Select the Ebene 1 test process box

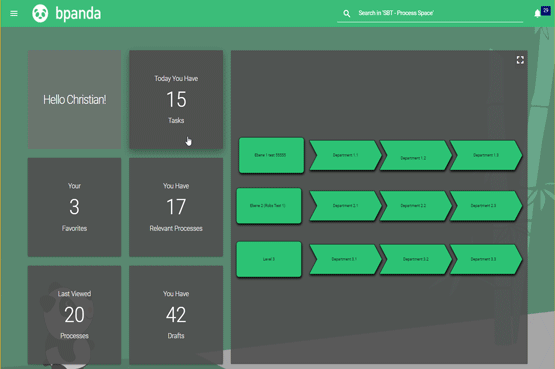271,155
